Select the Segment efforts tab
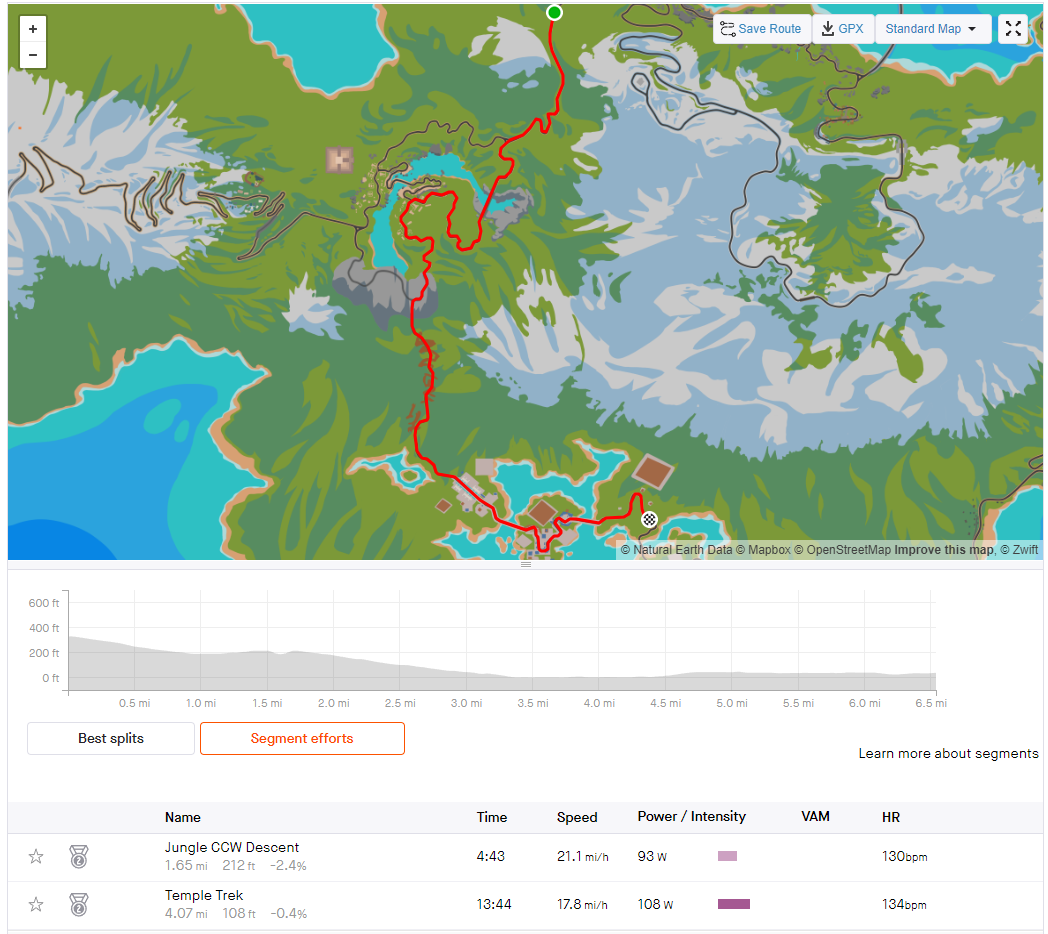The width and height of the screenshot is (1048, 934). click(302, 738)
